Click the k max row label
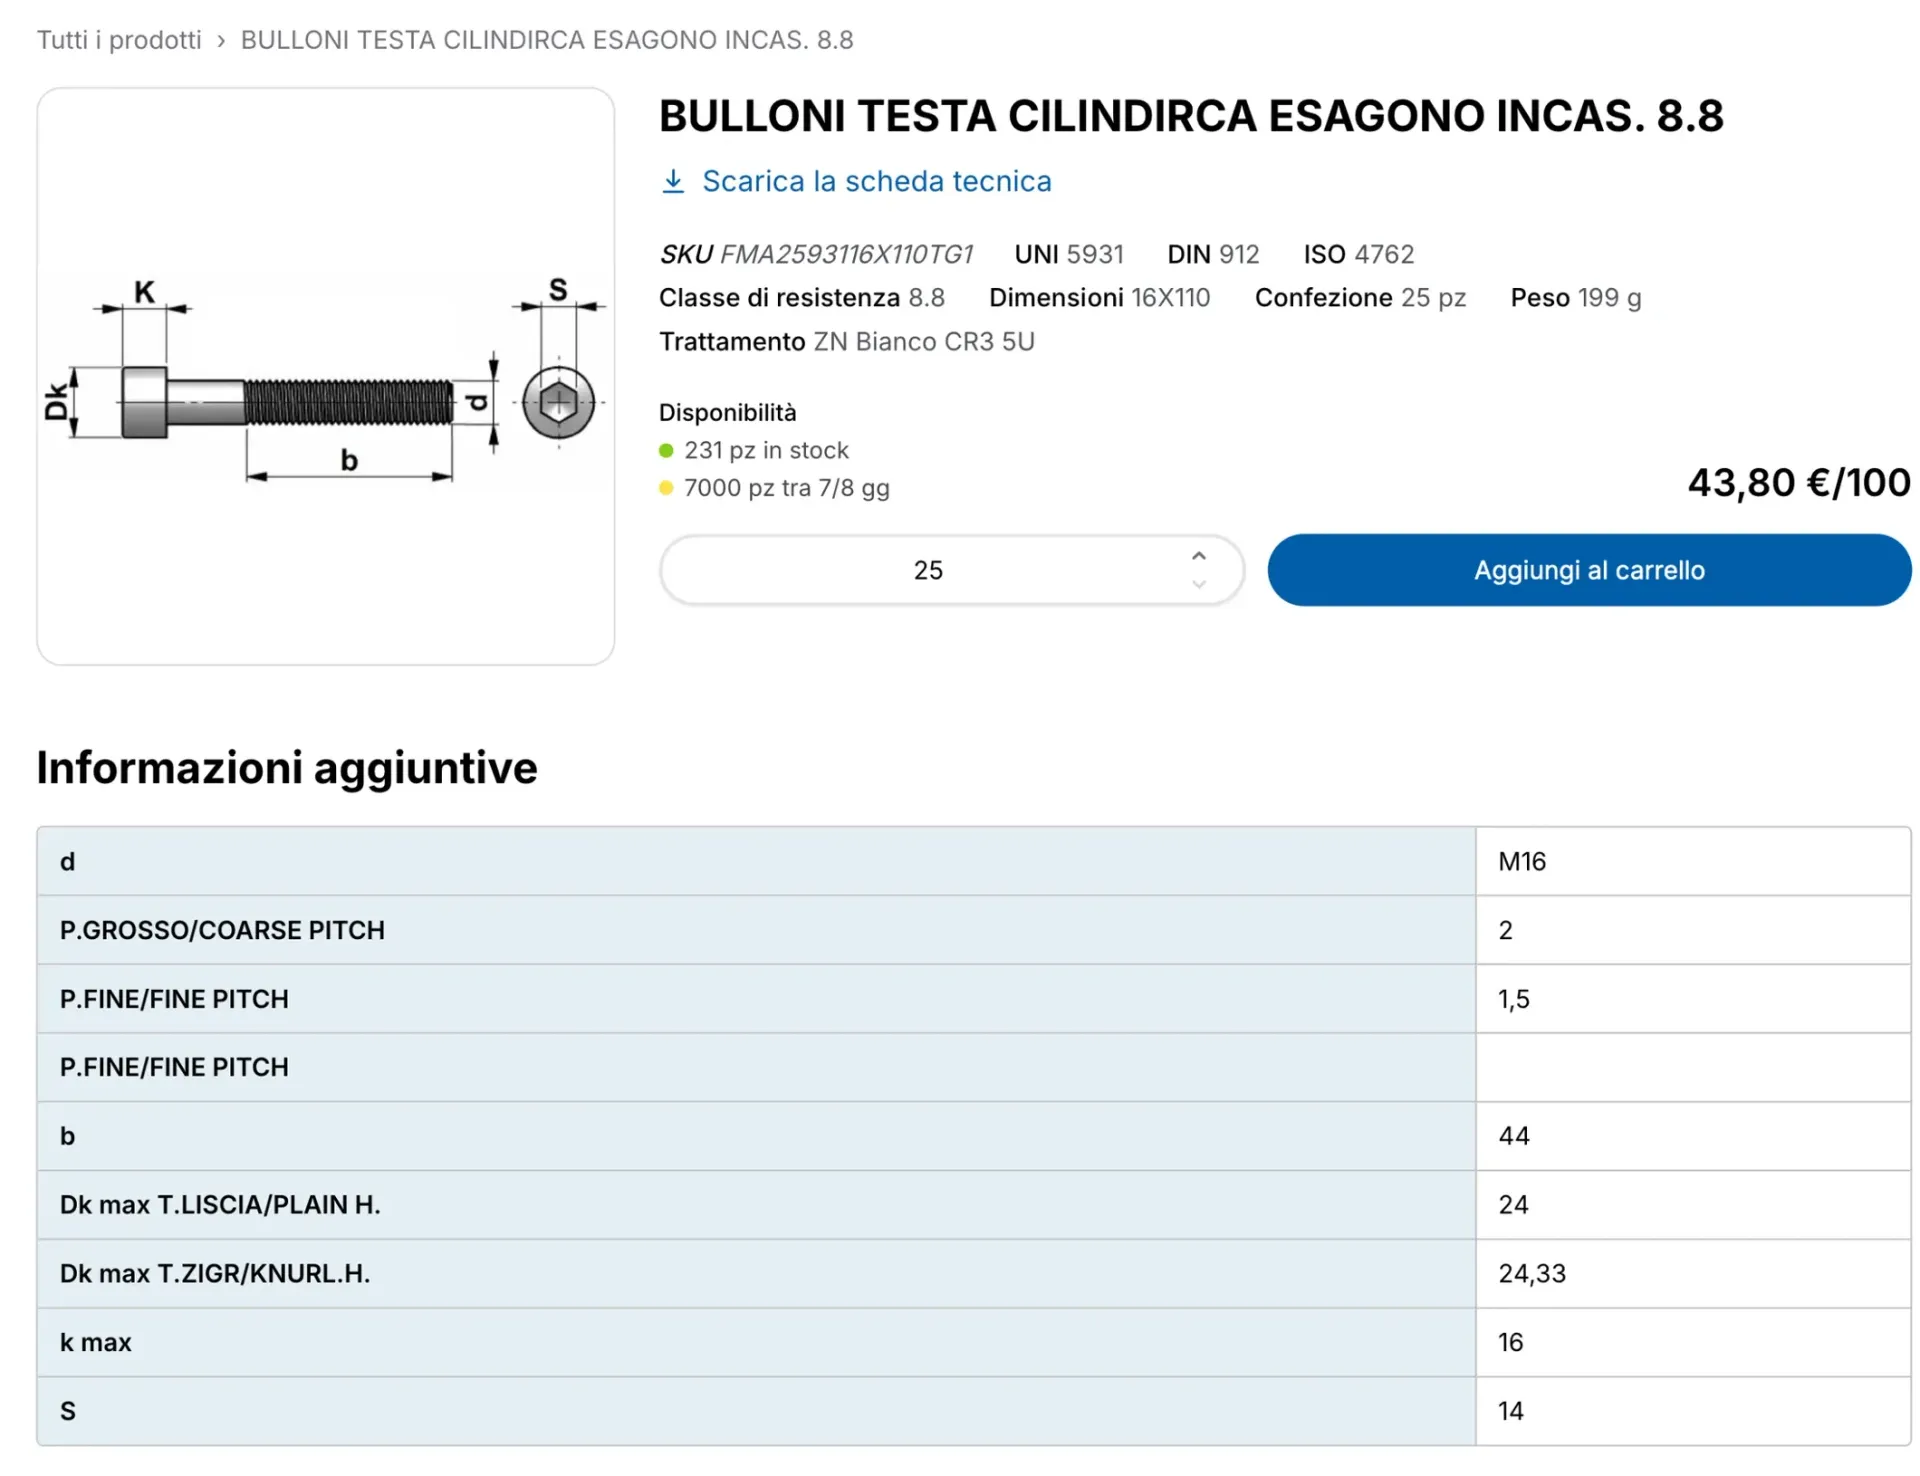Image resolution: width=1920 pixels, height=1476 pixels. [x=96, y=1343]
